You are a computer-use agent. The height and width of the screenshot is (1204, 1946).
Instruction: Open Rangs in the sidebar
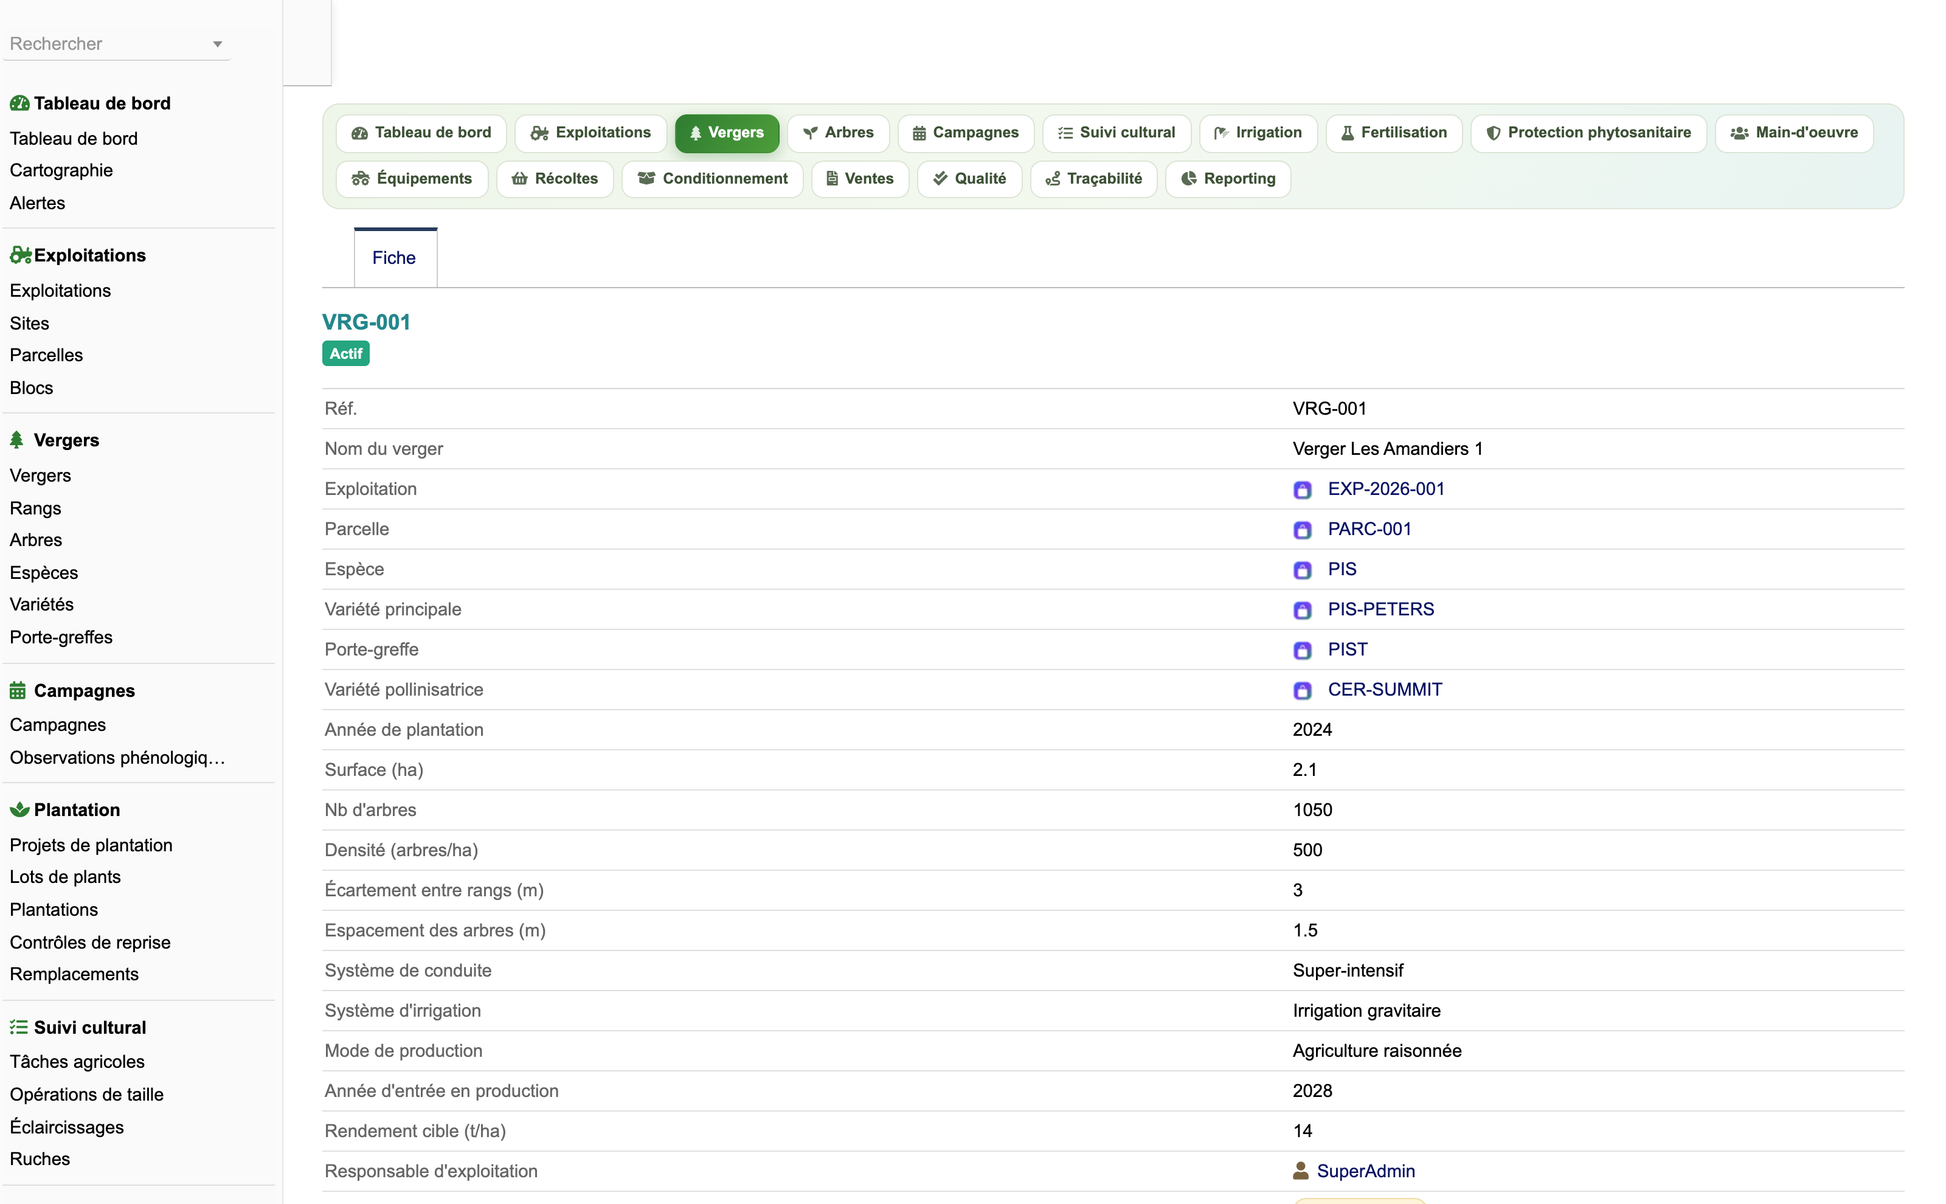pyautogui.click(x=35, y=508)
